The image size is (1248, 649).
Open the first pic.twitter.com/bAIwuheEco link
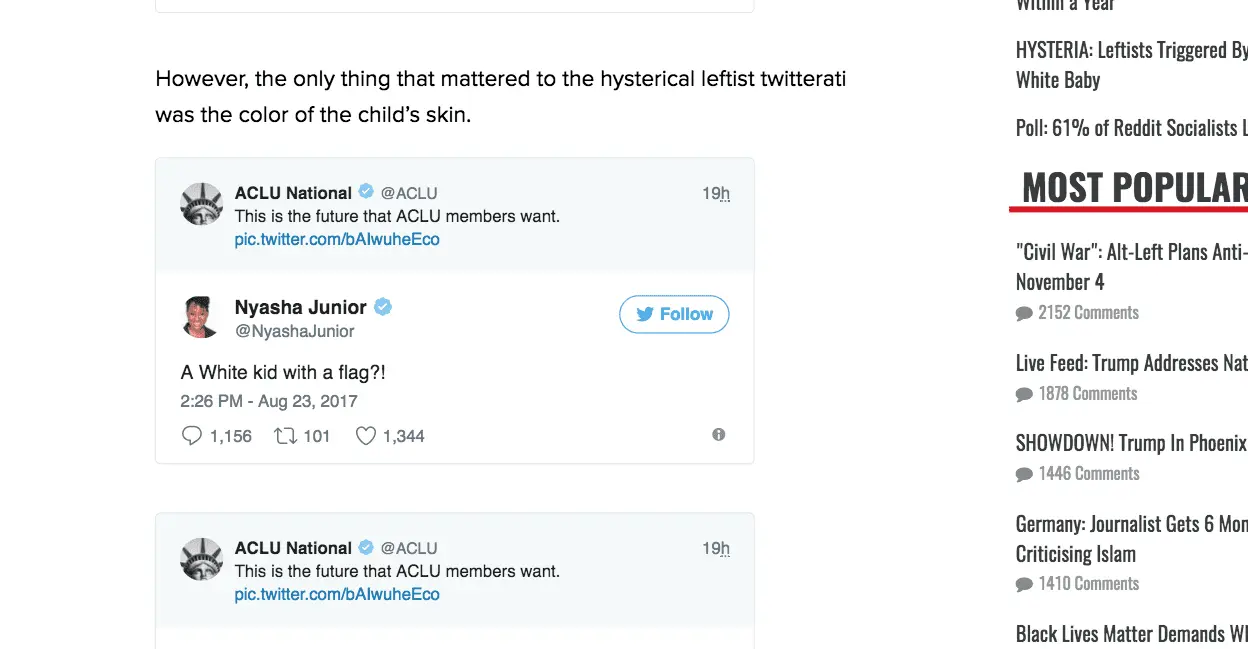[337, 239]
